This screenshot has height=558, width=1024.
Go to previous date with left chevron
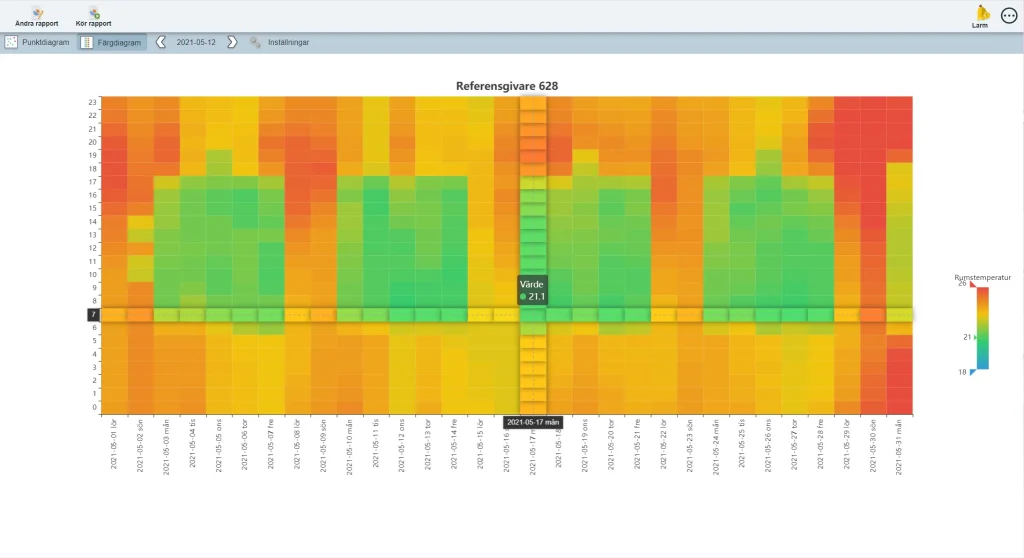click(161, 42)
